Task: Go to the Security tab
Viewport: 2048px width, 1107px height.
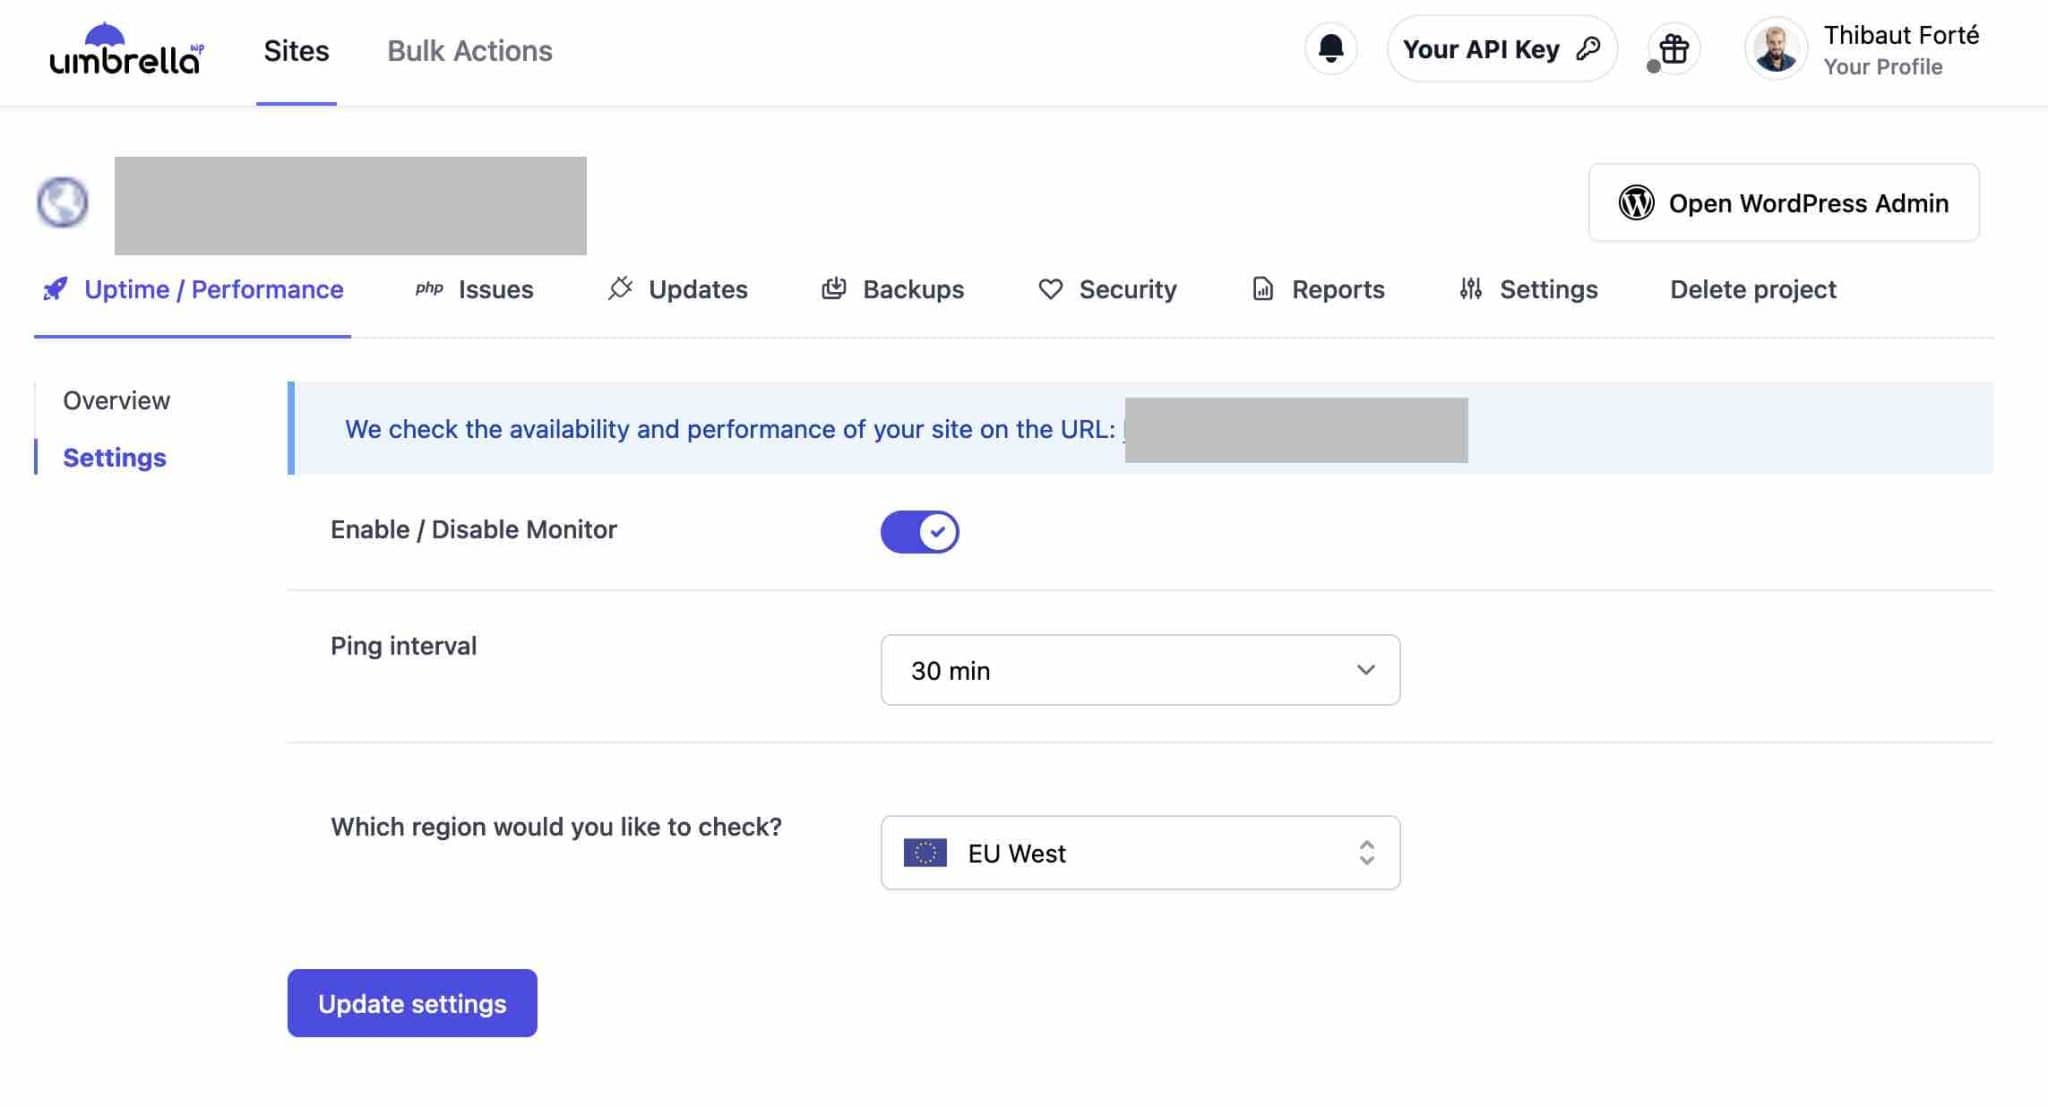Action: (1107, 289)
